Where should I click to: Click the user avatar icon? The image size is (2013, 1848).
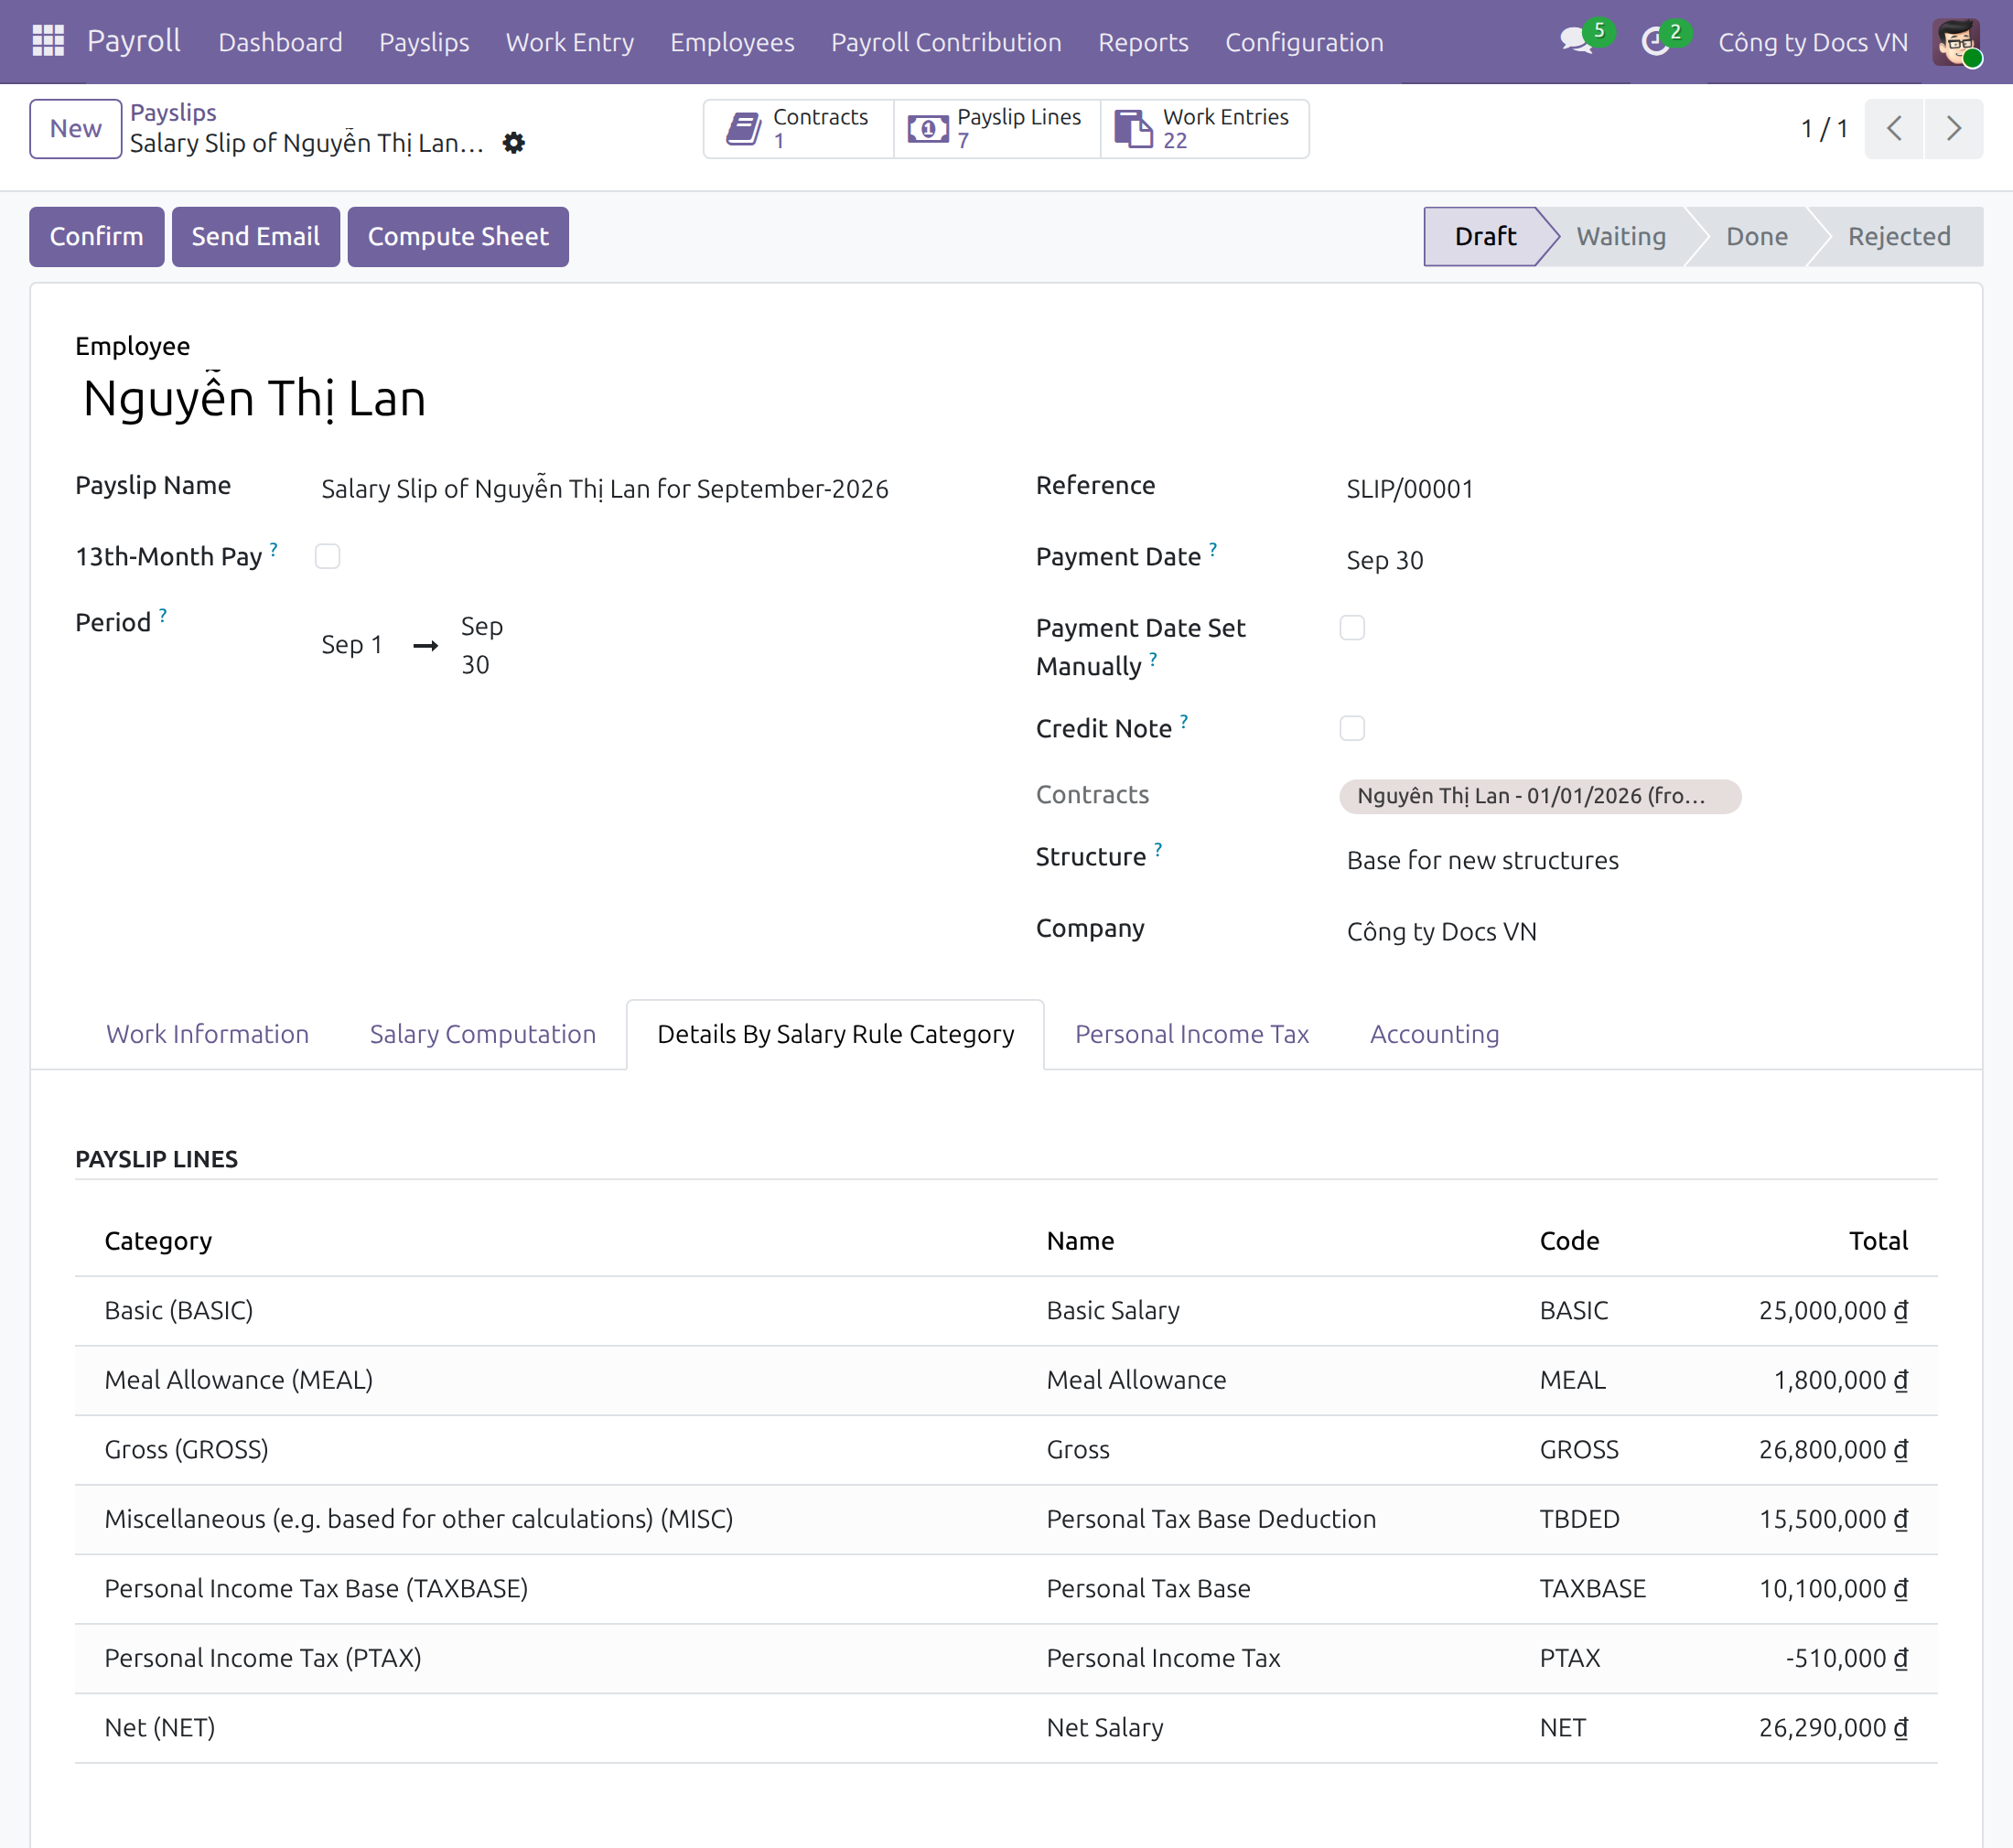[x=1957, y=42]
